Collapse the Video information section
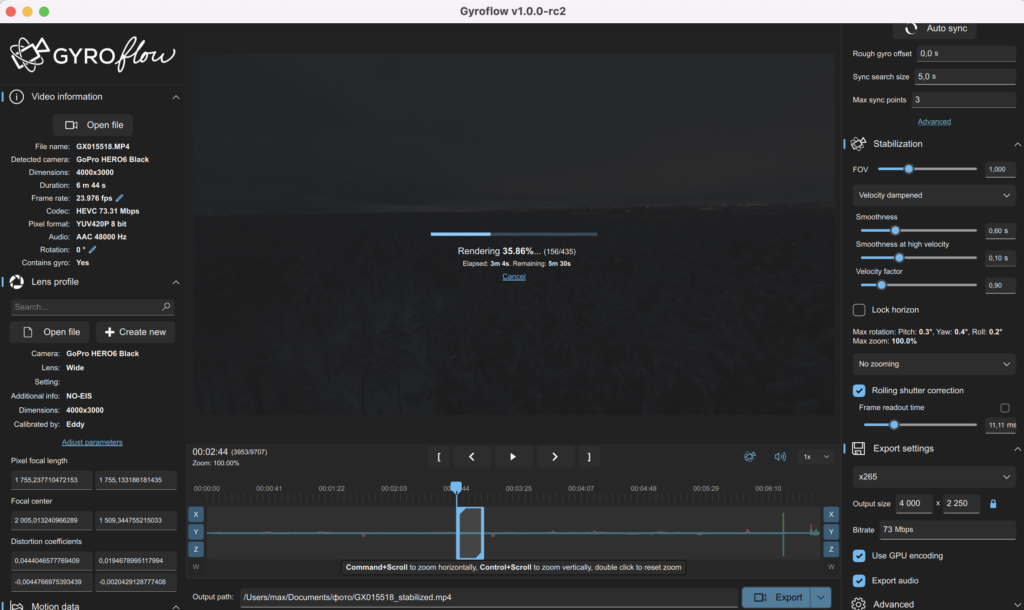This screenshot has height=610, width=1024. pyautogui.click(x=176, y=97)
